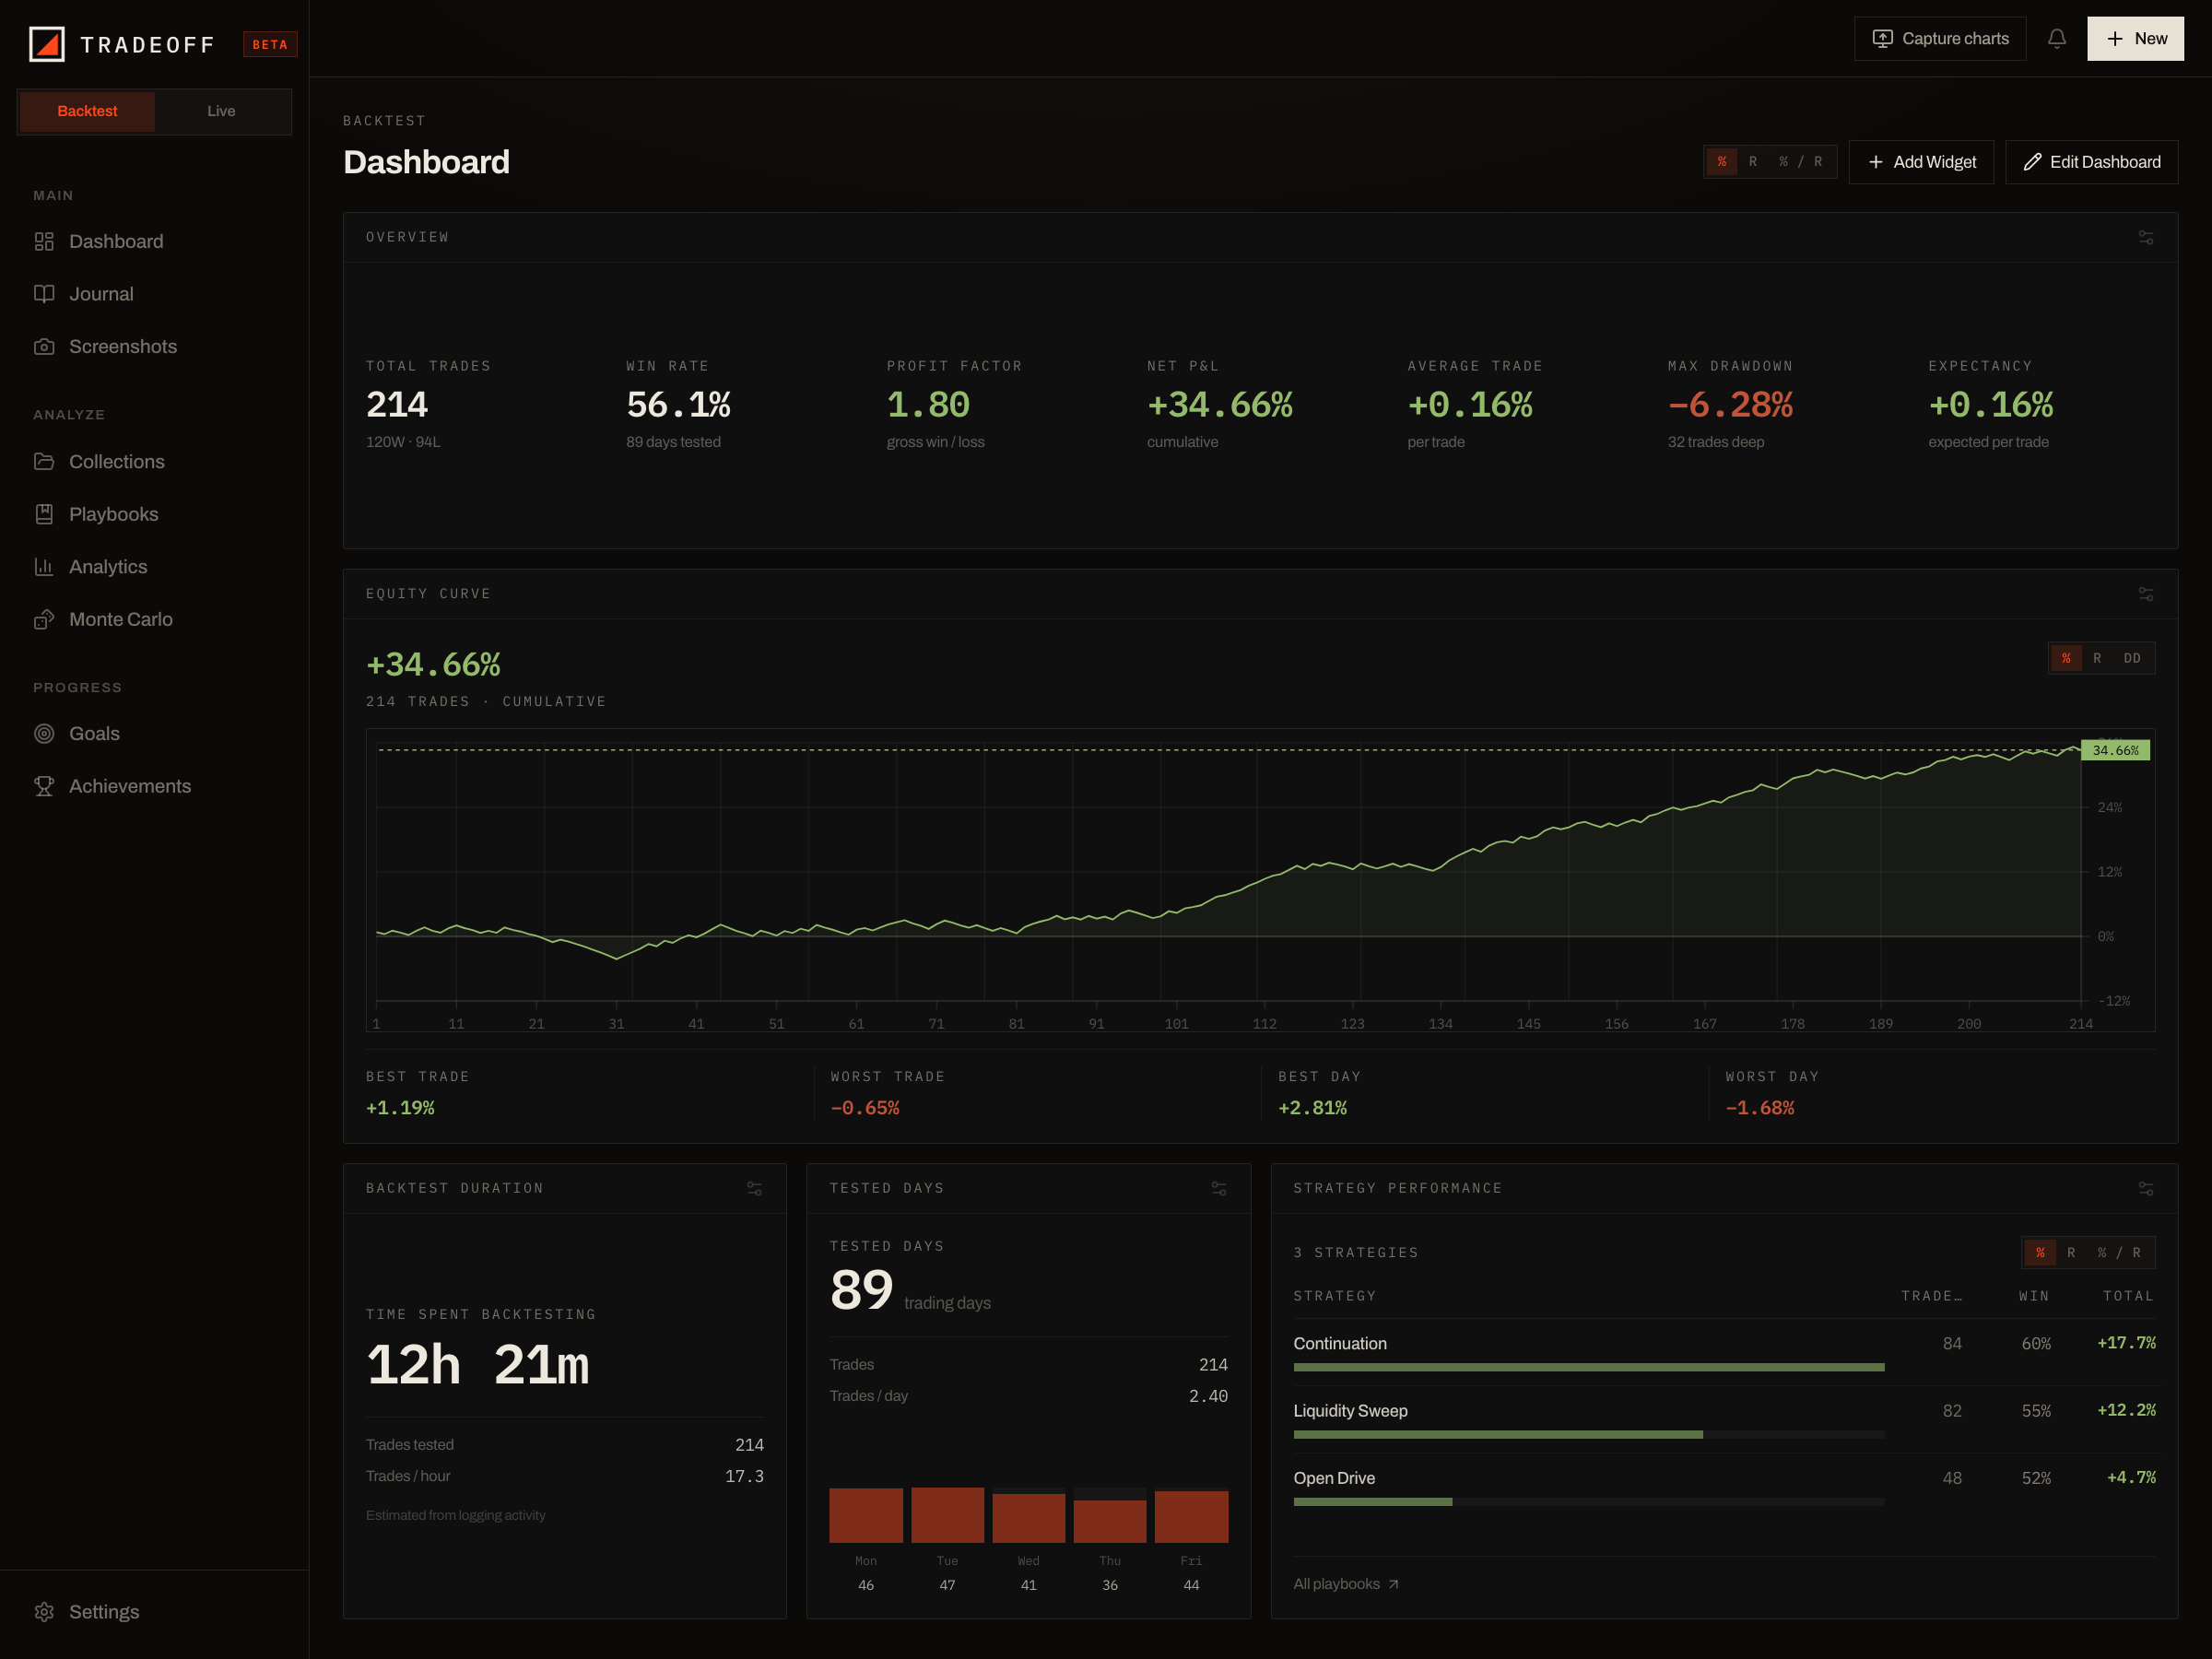The height and width of the screenshot is (1659, 2212).
Task: Click the TradeOff logo icon
Action: [47, 44]
